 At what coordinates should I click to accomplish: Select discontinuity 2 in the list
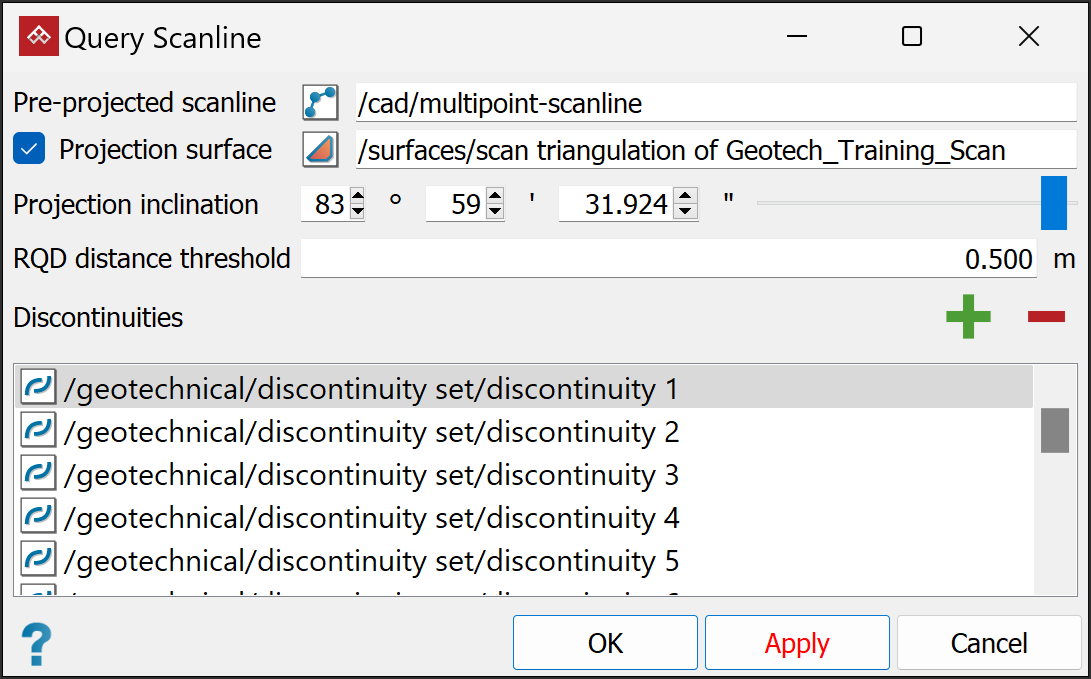(x=370, y=432)
